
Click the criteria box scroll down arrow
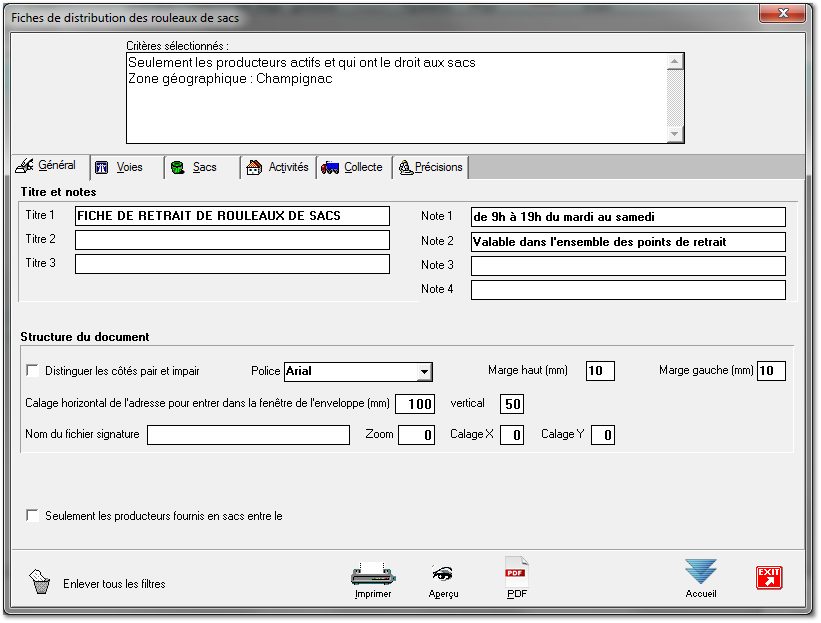pyautogui.click(x=675, y=135)
